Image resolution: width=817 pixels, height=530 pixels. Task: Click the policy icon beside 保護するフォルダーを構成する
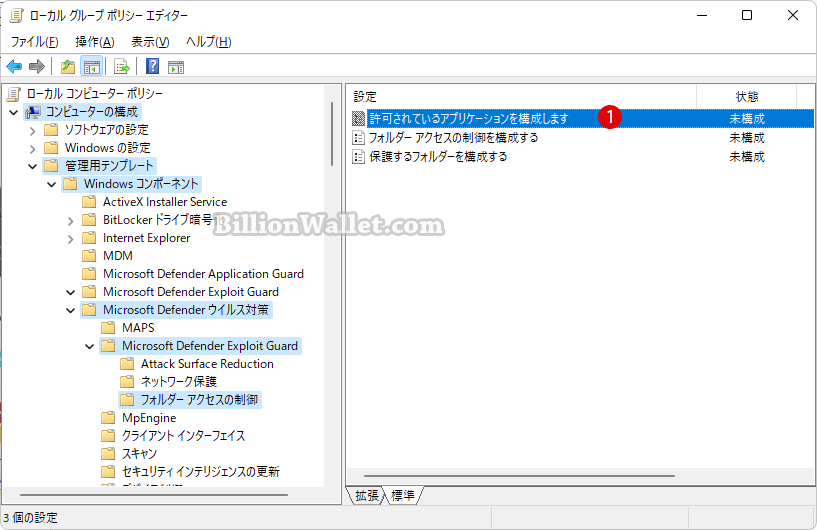point(358,156)
